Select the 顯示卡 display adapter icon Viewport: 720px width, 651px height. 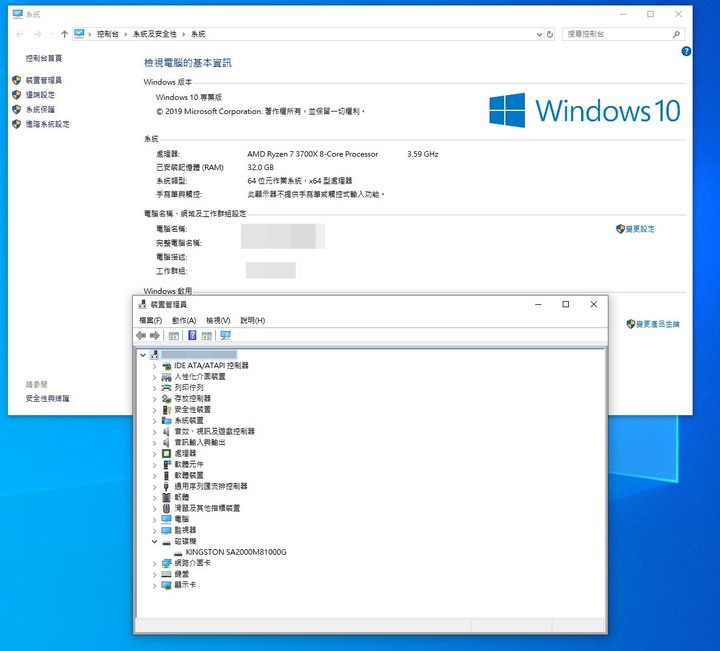coord(166,585)
